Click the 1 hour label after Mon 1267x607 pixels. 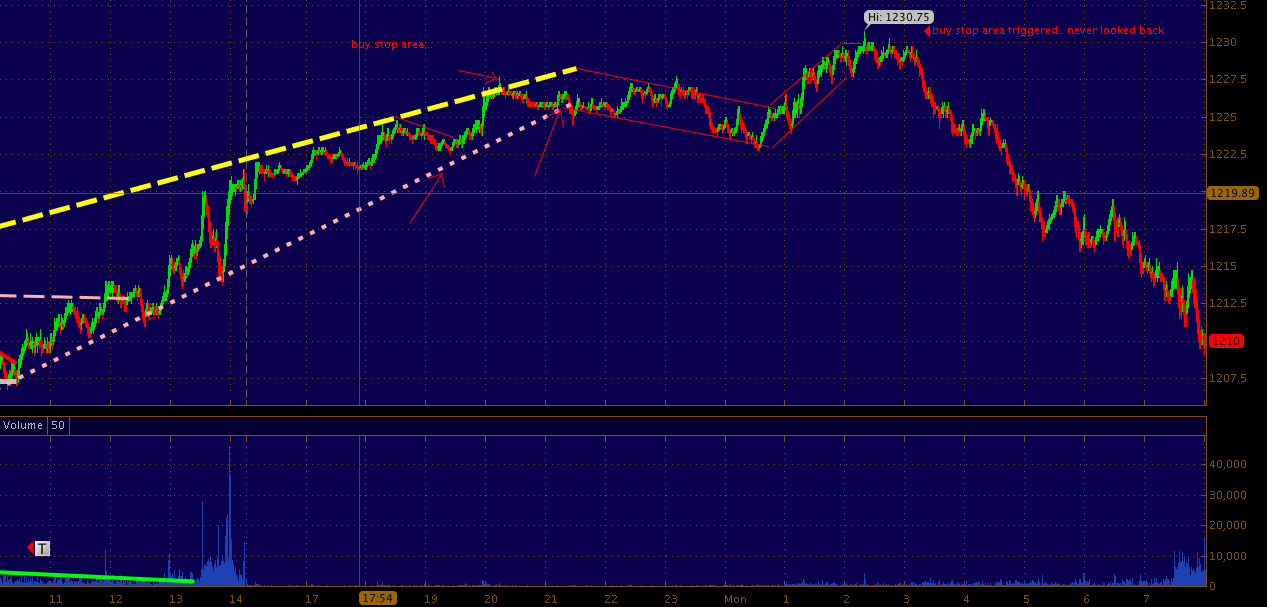pyautogui.click(x=786, y=599)
